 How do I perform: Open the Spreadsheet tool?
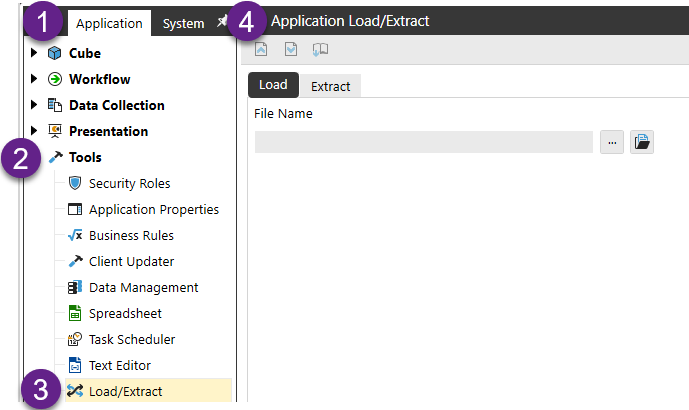(x=124, y=314)
